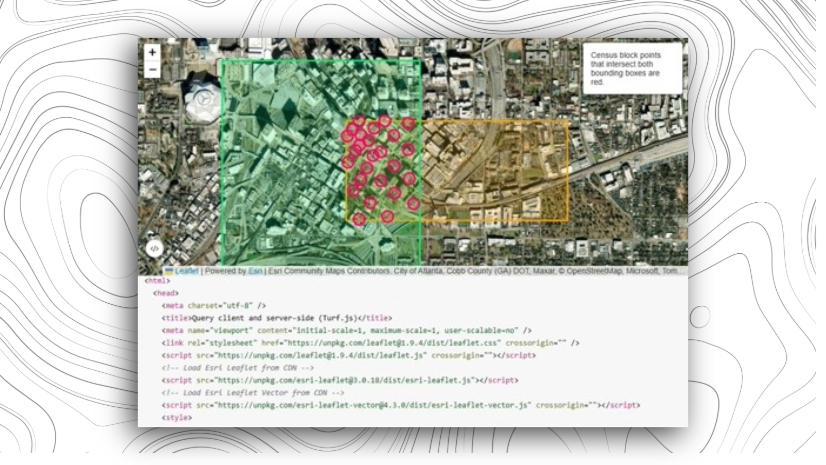This screenshot has width=826, height=465.
Task: Click the script line loading esri-leaflet-vector.js
Action: pyautogui.click(x=401, y=405)
